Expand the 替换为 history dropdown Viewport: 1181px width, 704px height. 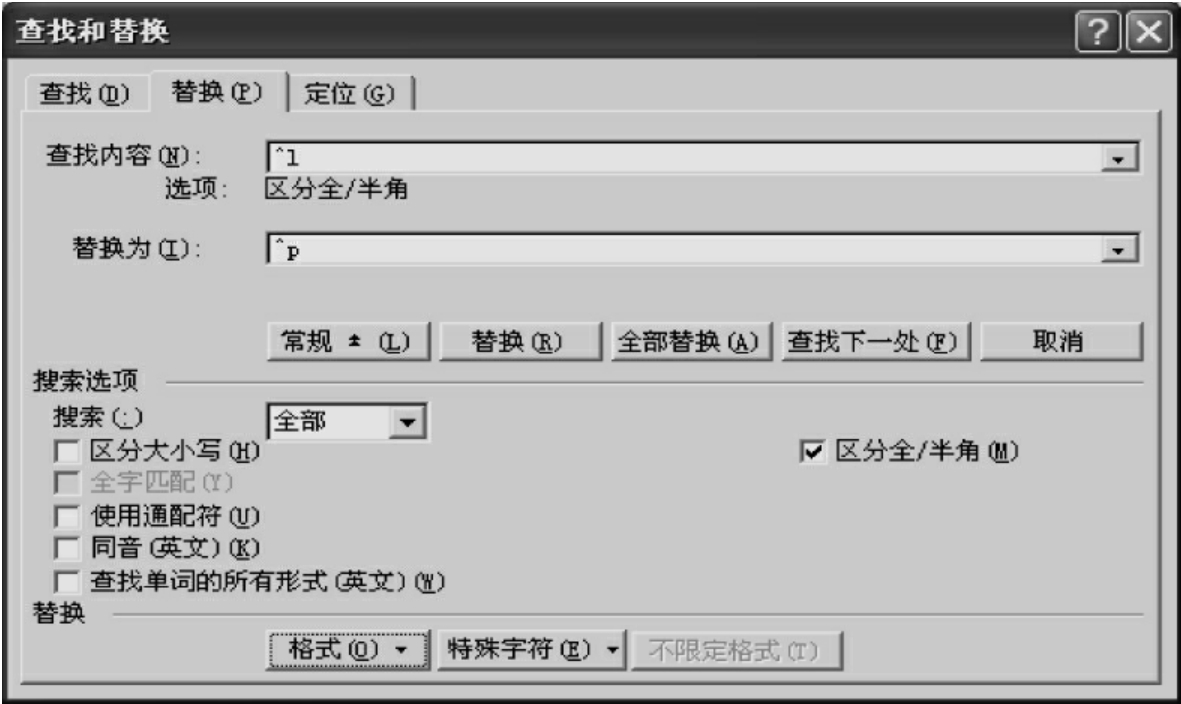(x=1118, y=249)
